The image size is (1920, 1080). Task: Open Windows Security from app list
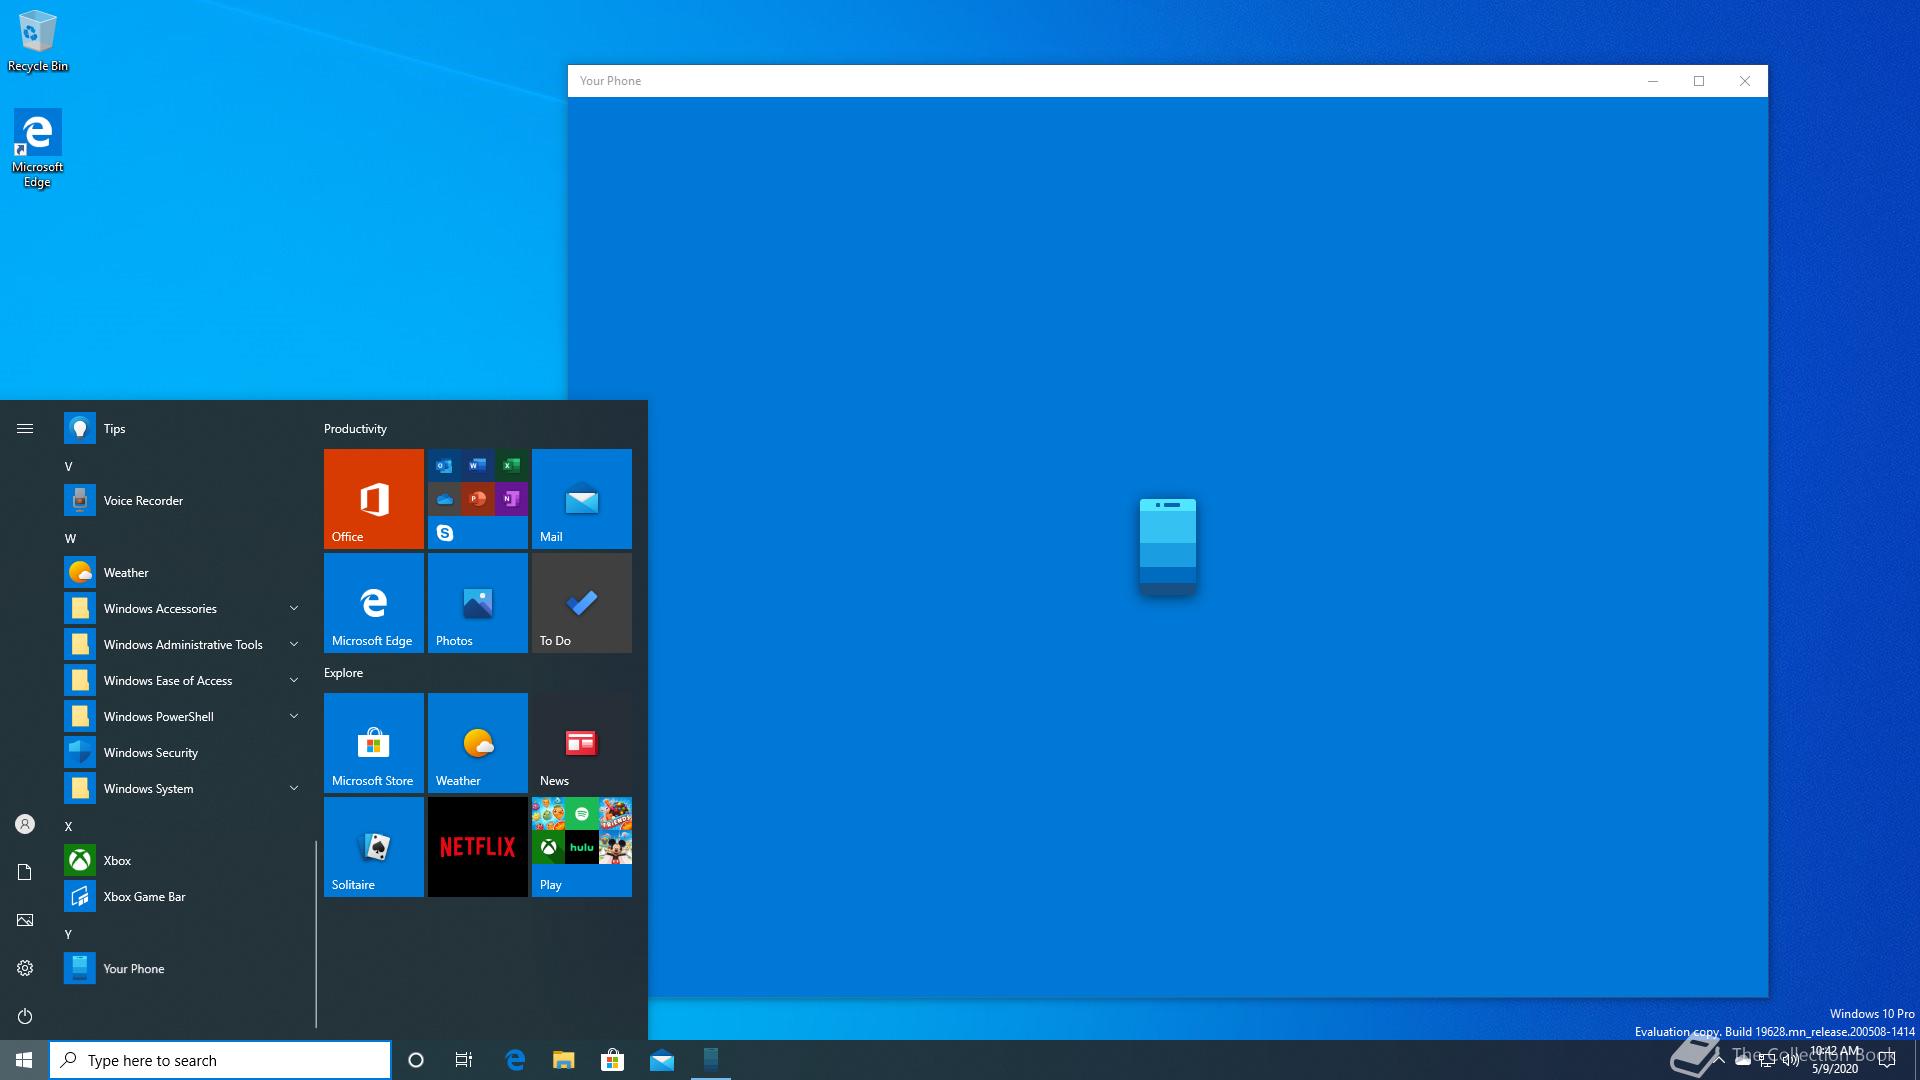click(182, 752)
